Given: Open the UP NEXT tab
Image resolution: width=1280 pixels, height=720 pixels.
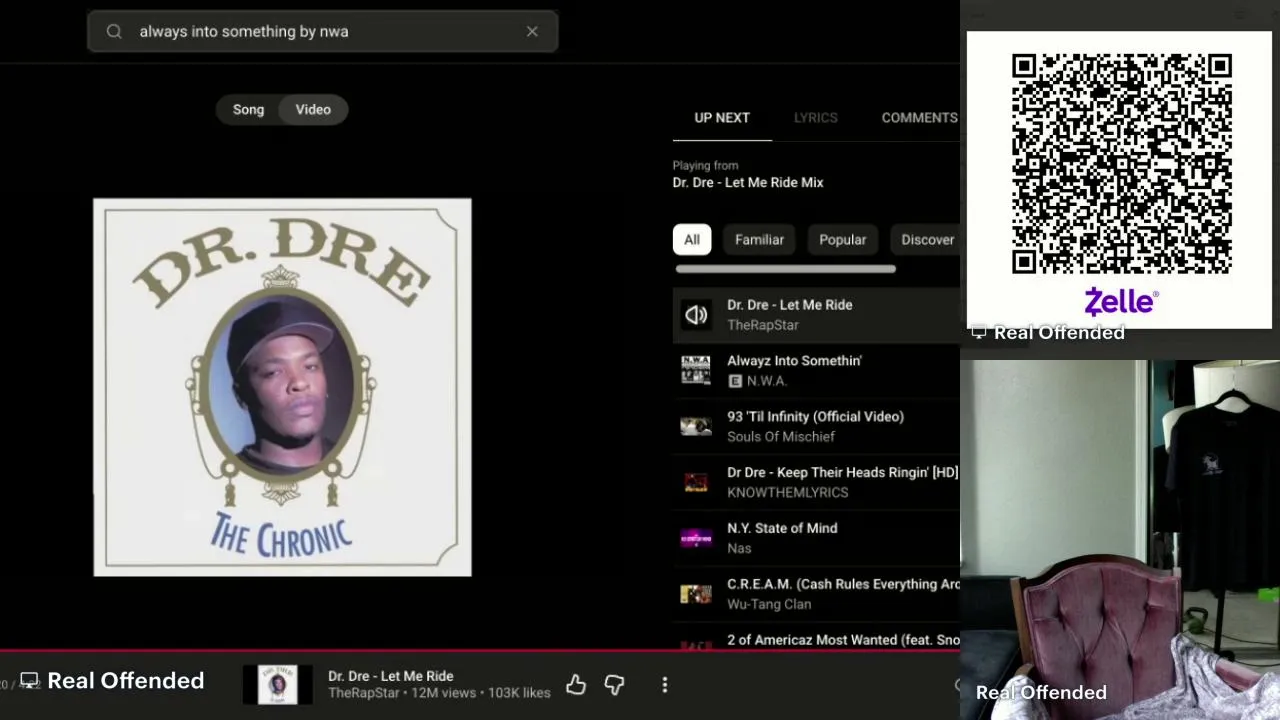Looking at the screenshot, I should pyautogui.click(x=722, y=118).
